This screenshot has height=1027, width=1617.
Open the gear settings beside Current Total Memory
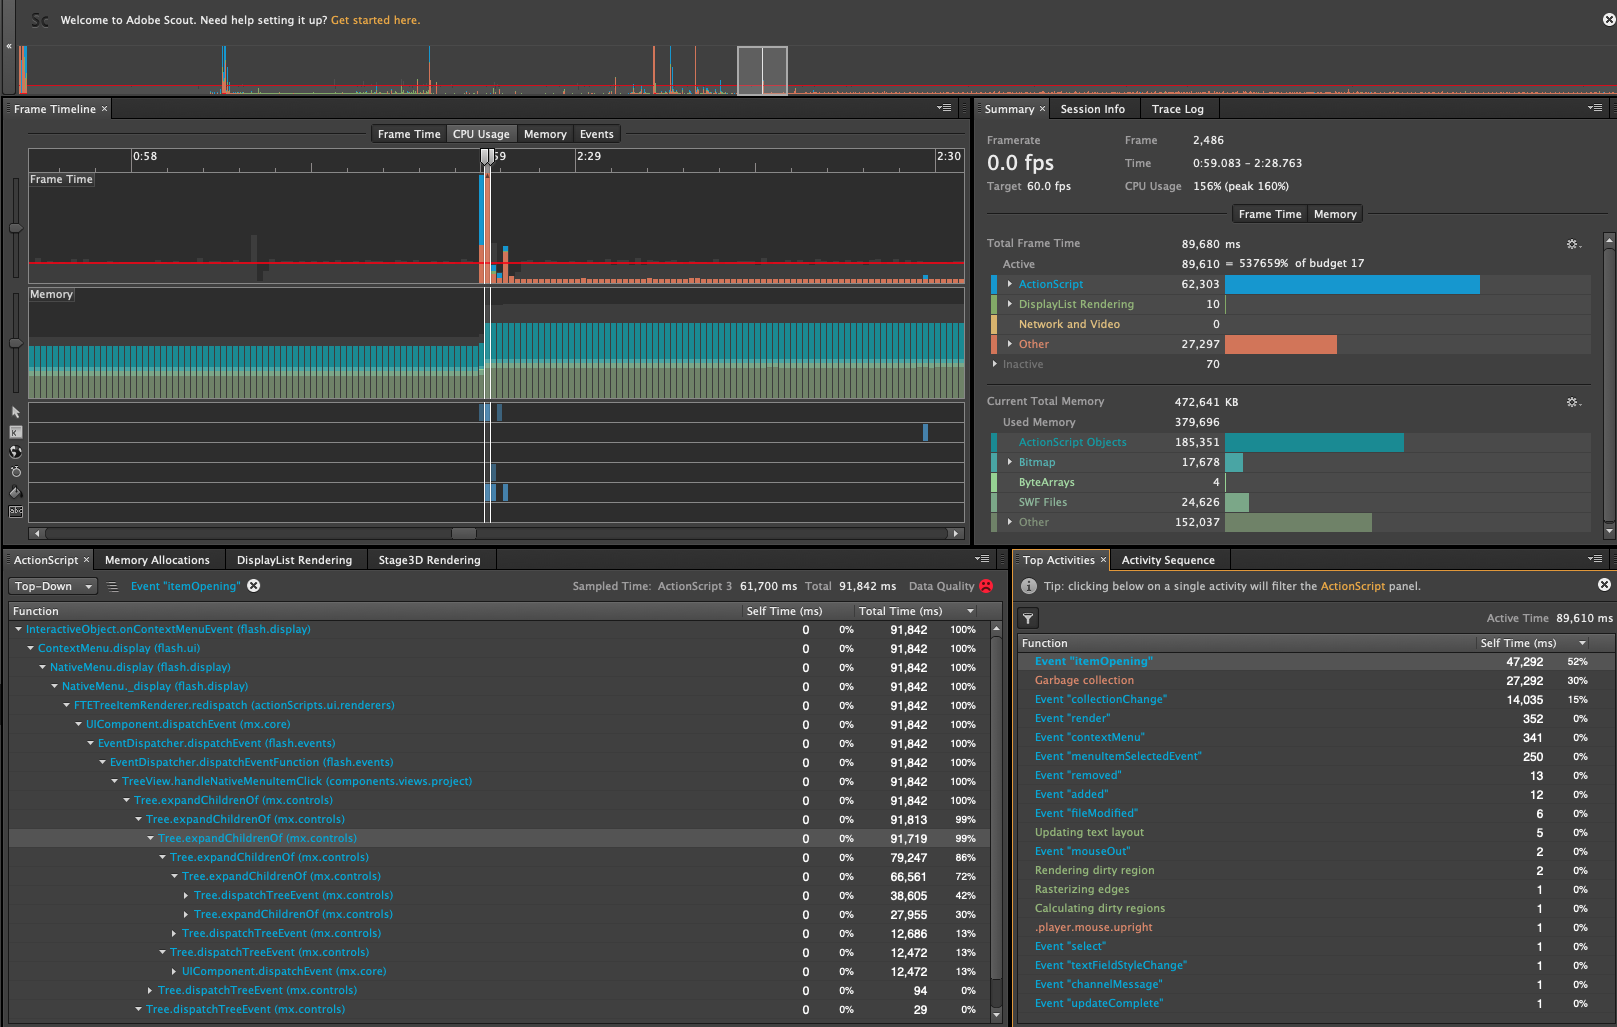[x=1572, y=401]
